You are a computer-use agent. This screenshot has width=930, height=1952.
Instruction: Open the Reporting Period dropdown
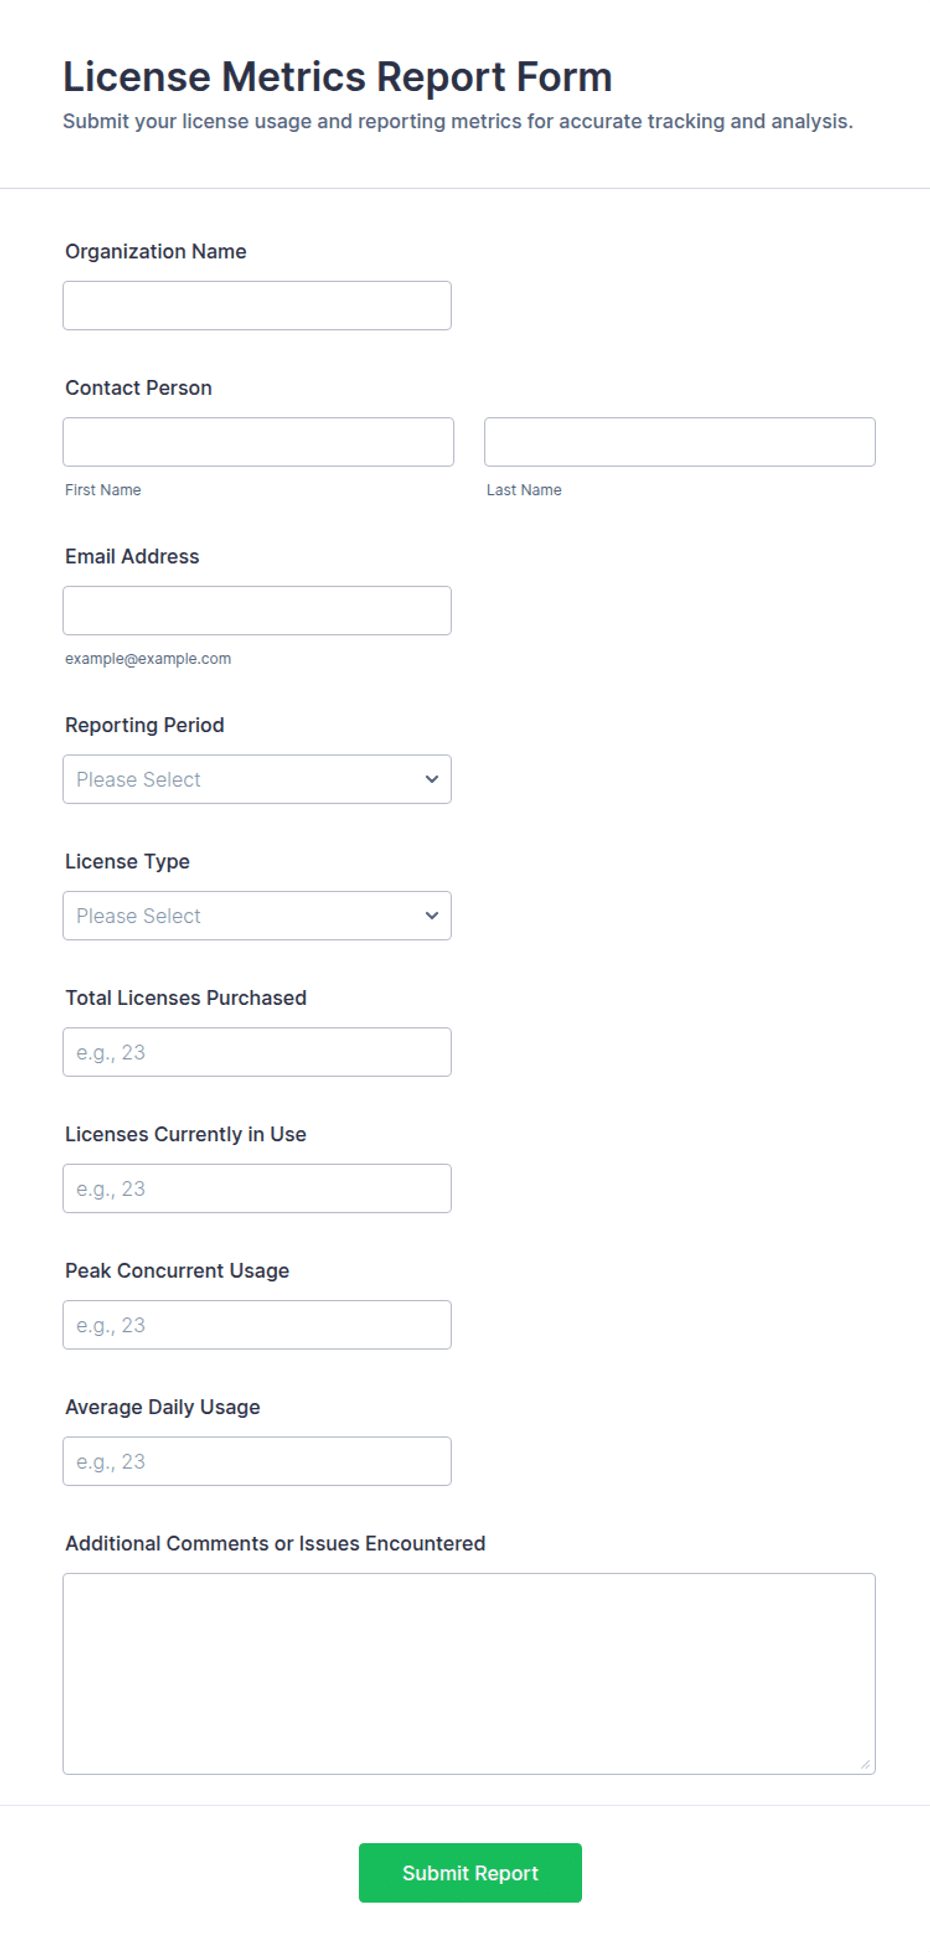[257, 779]
